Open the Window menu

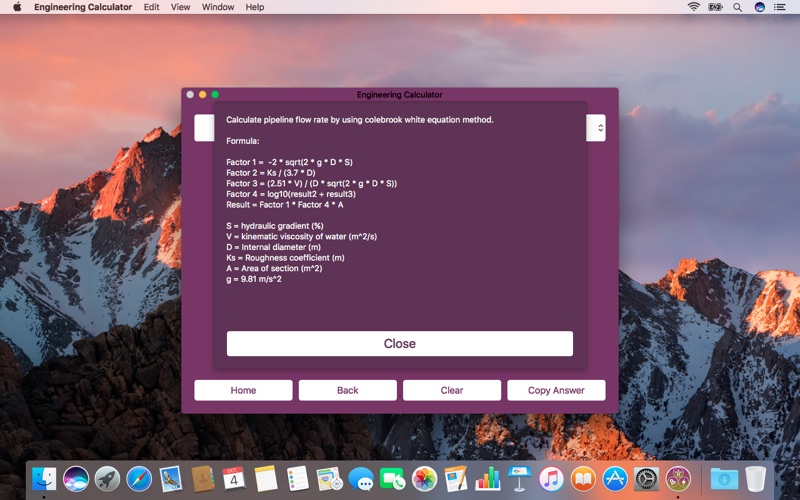218,7
